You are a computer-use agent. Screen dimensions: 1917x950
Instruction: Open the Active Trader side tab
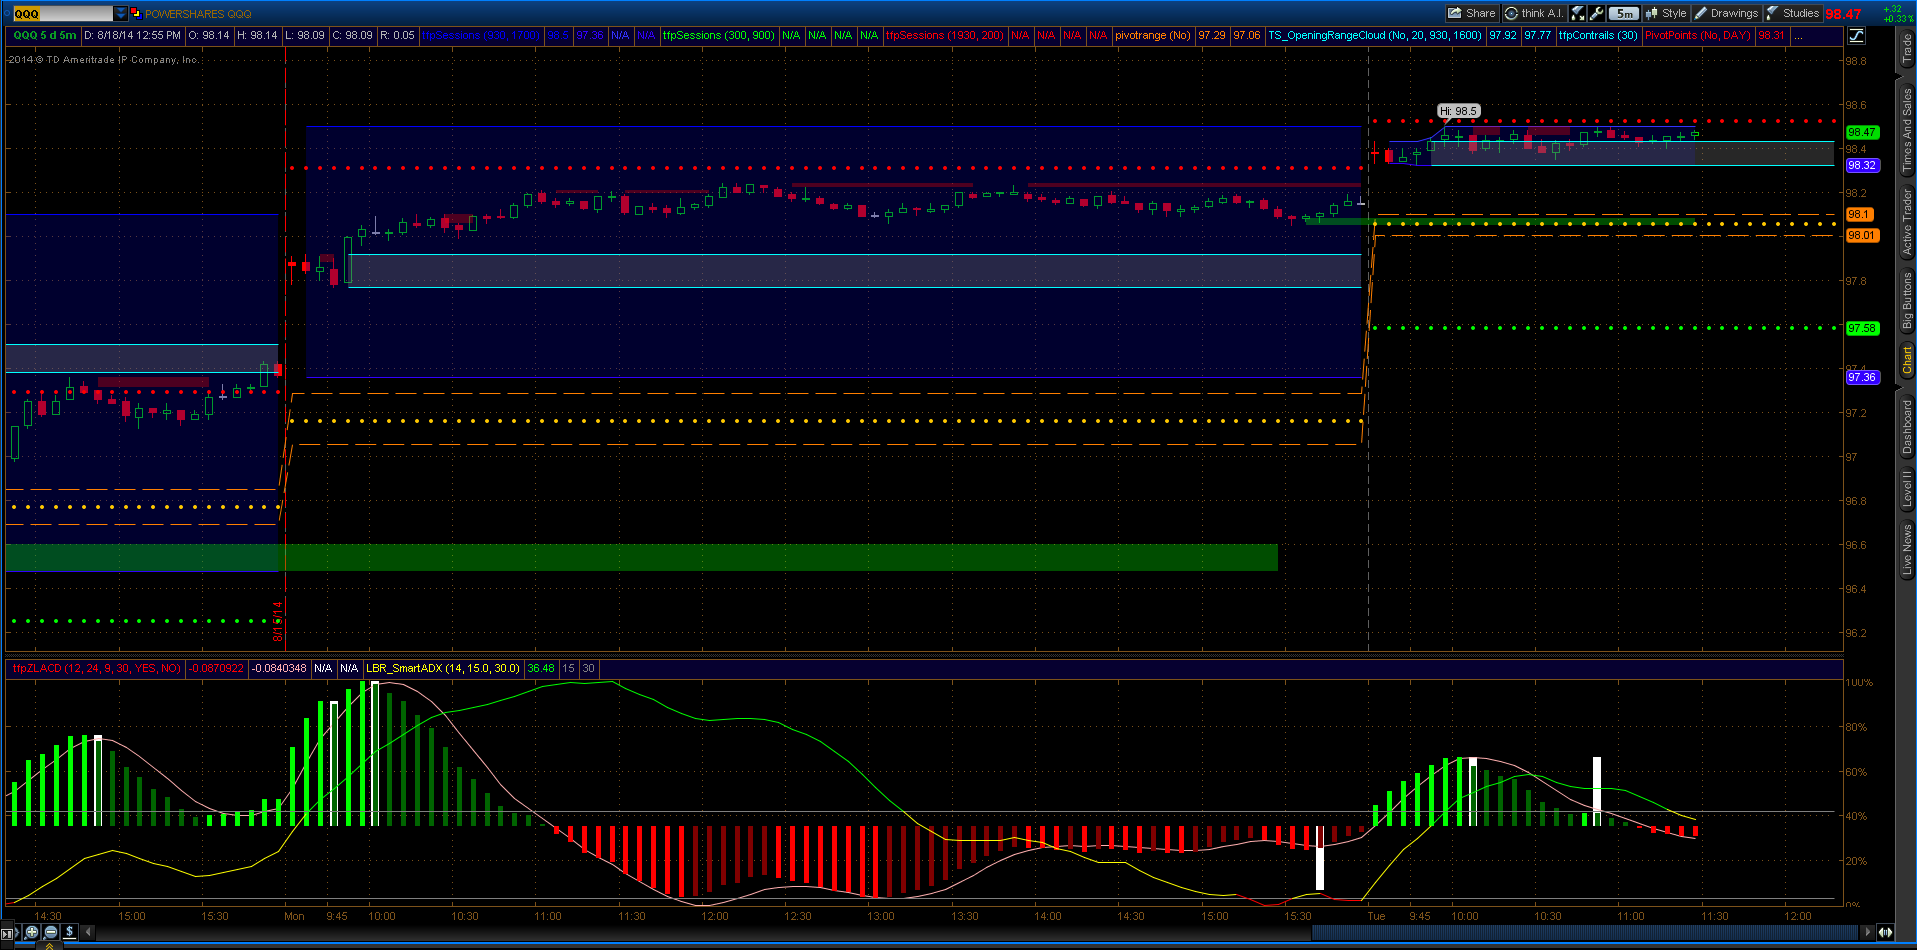tap(1907, 222)
